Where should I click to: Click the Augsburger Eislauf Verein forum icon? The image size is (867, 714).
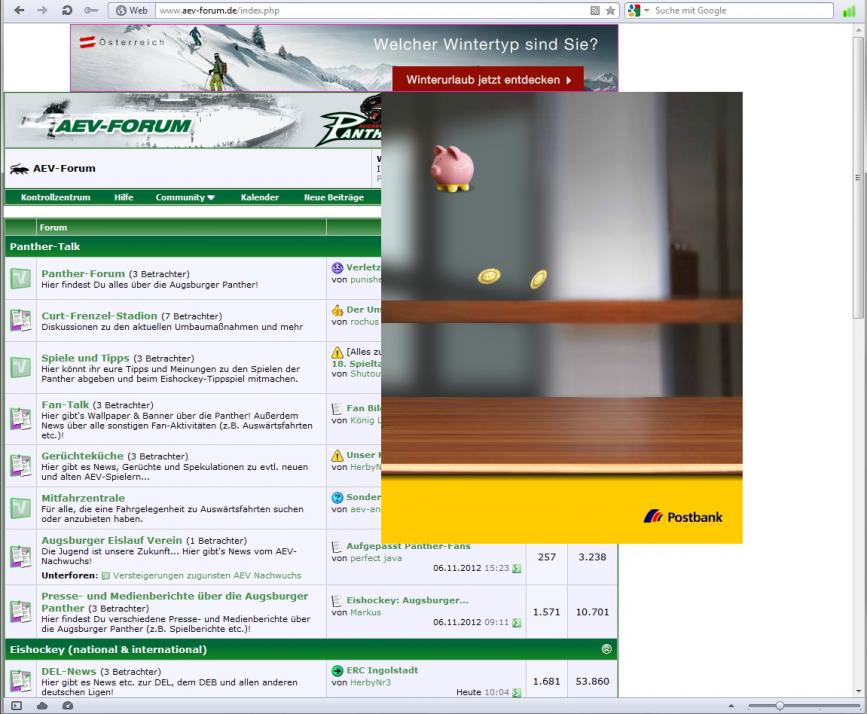pyautogui.click(x=20, y=556)
